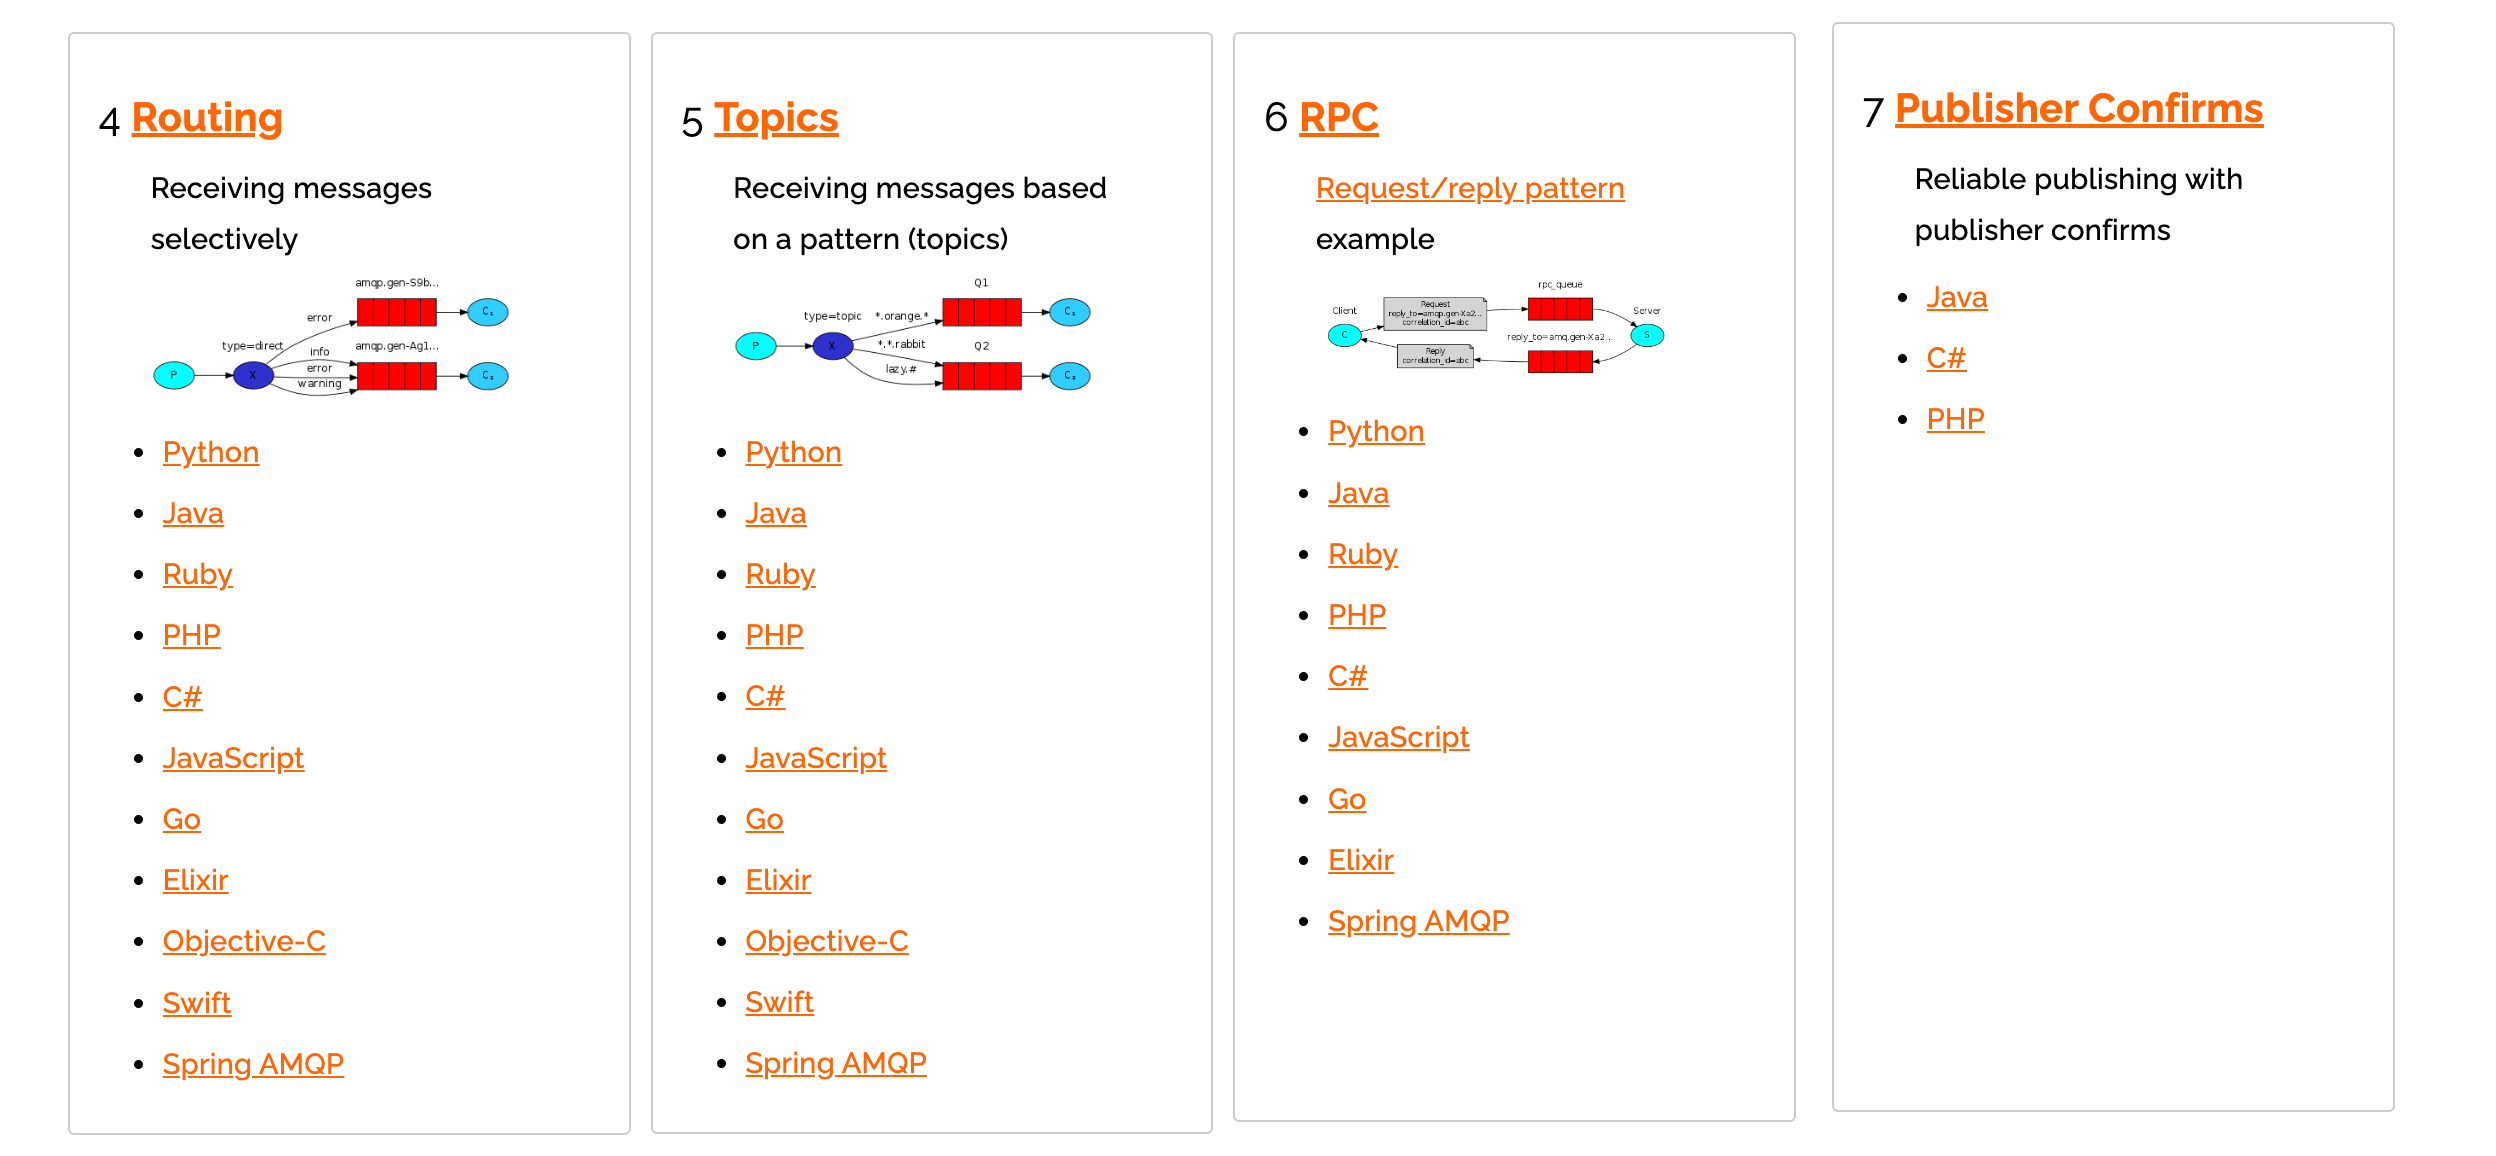Viewport: 2496px width, 1156px height.
Task: Open the Go link under RPC
Action: (x=1346, y=799)
